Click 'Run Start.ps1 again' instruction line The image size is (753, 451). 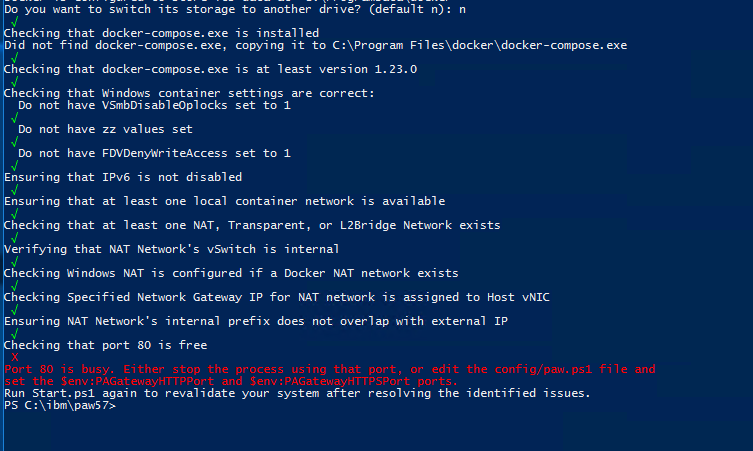(x=297, y=393)
